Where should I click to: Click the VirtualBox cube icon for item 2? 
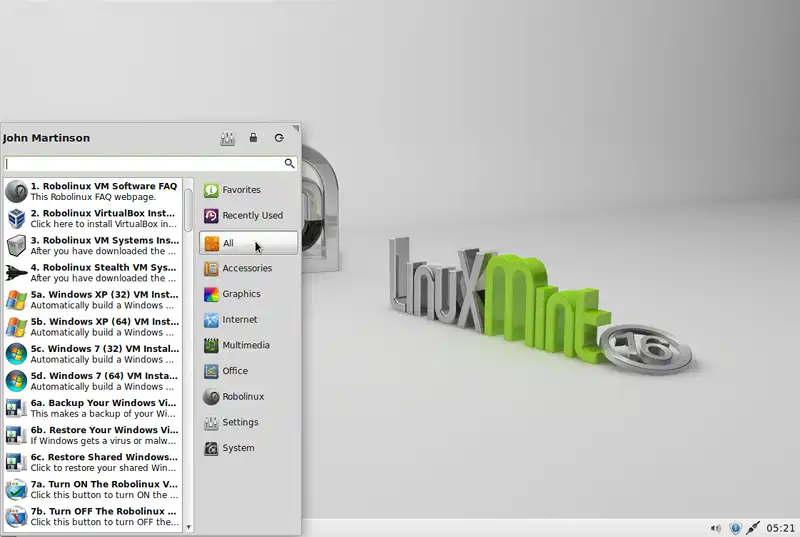pos(16,218)
